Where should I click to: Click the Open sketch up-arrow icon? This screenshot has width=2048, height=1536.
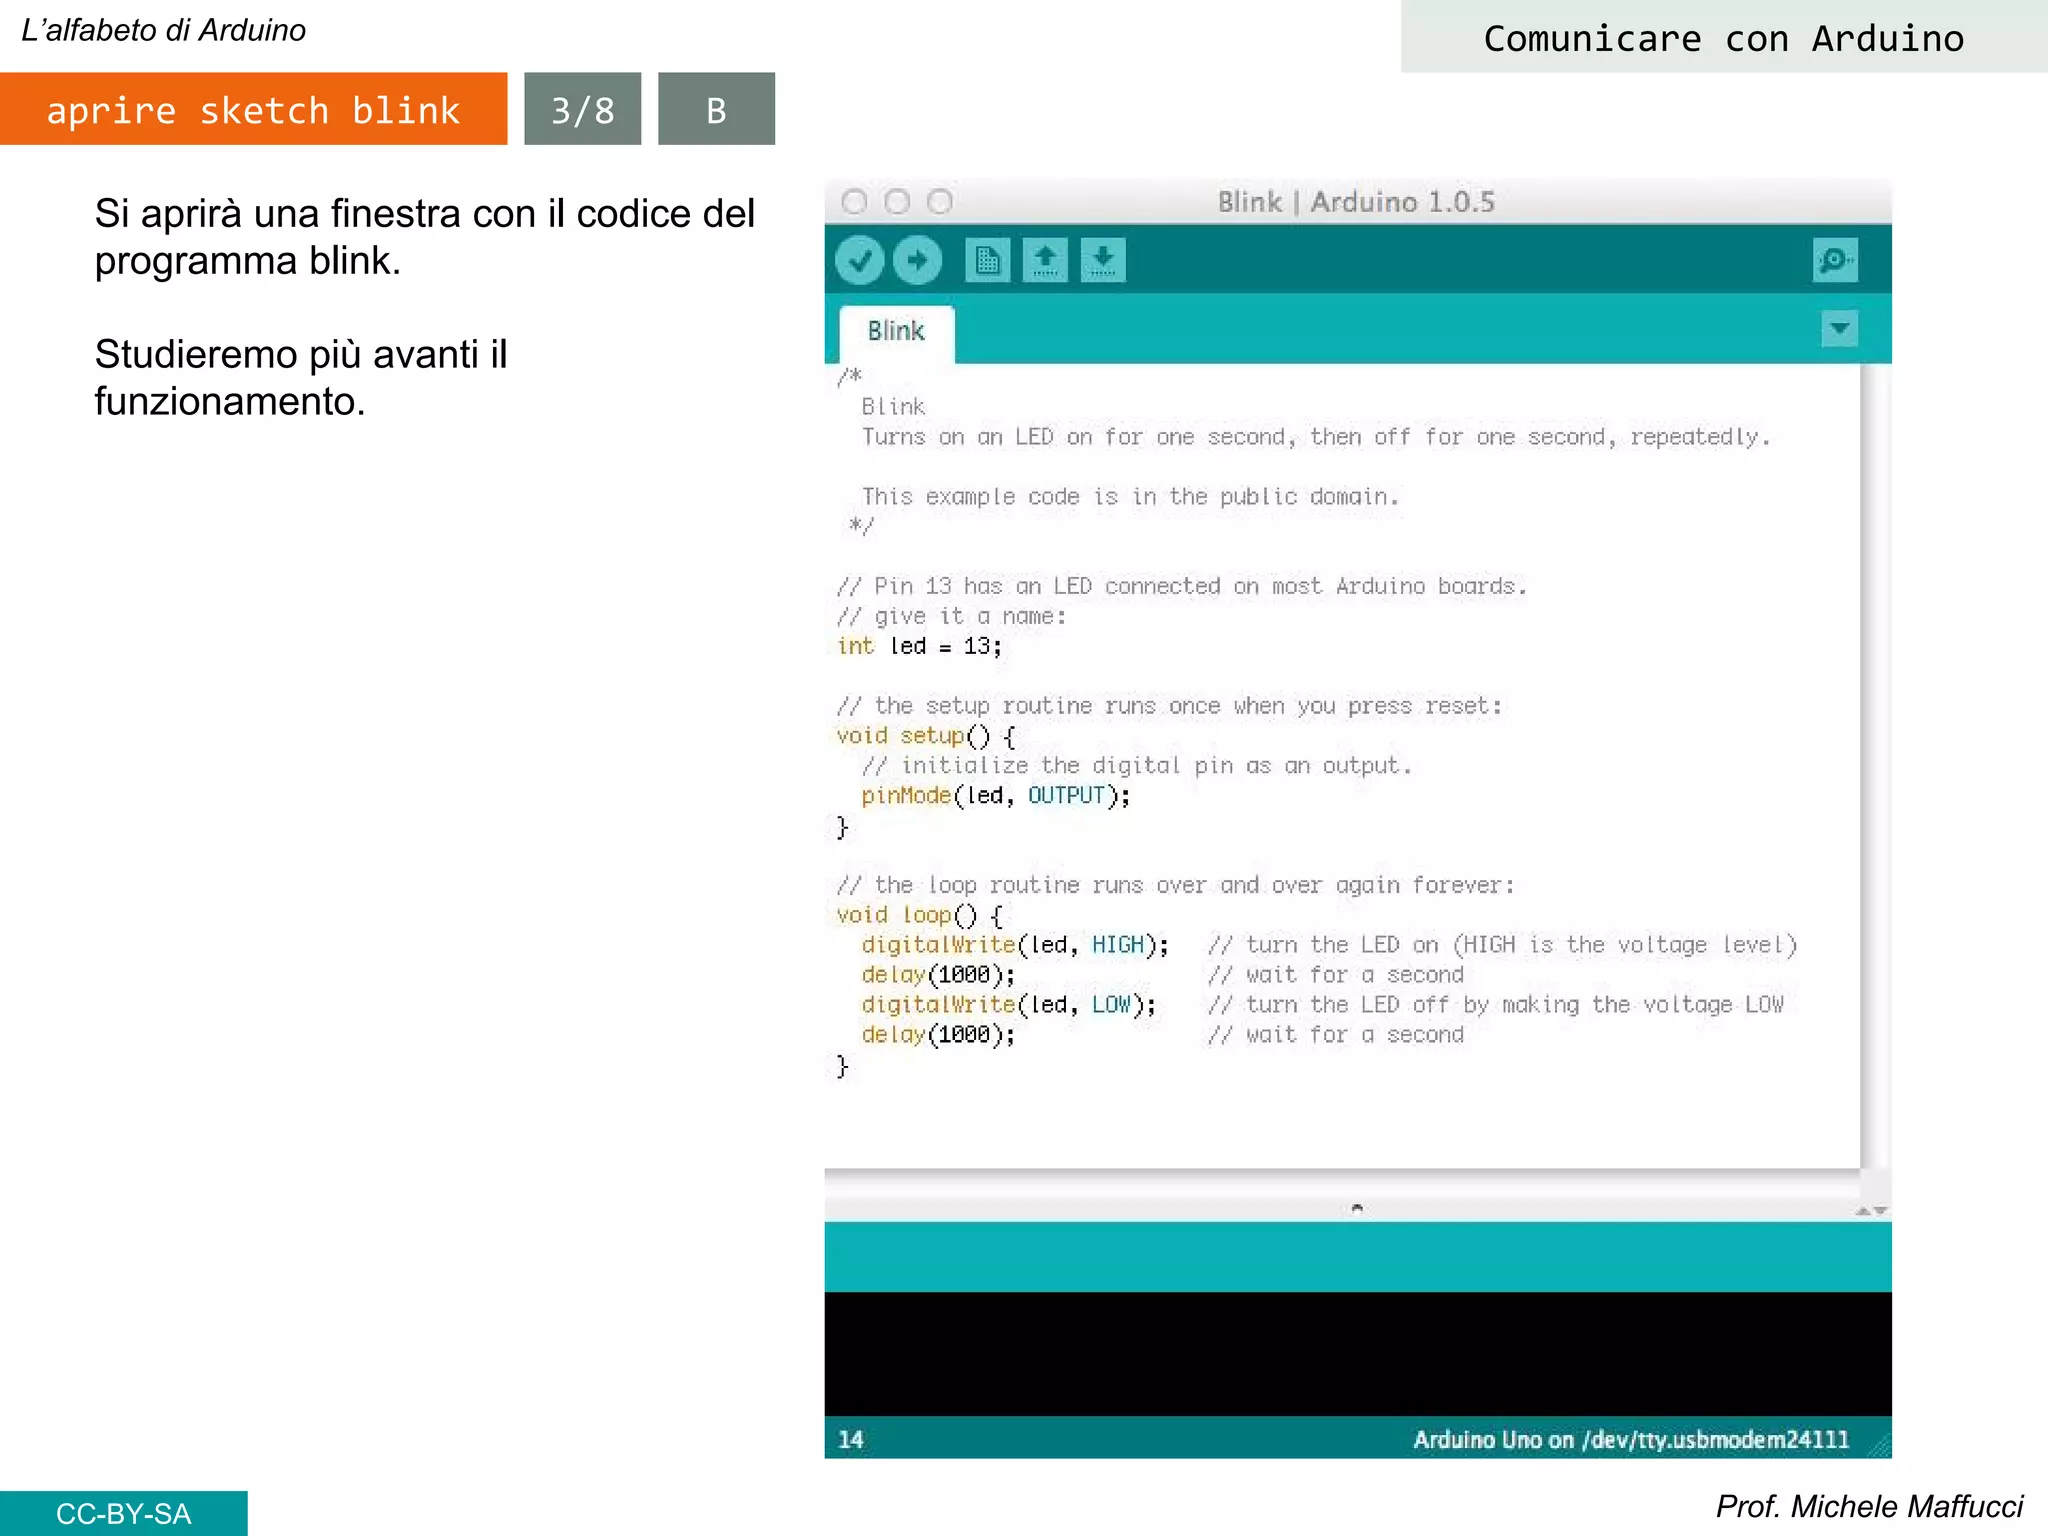[x=1045, y=261]
